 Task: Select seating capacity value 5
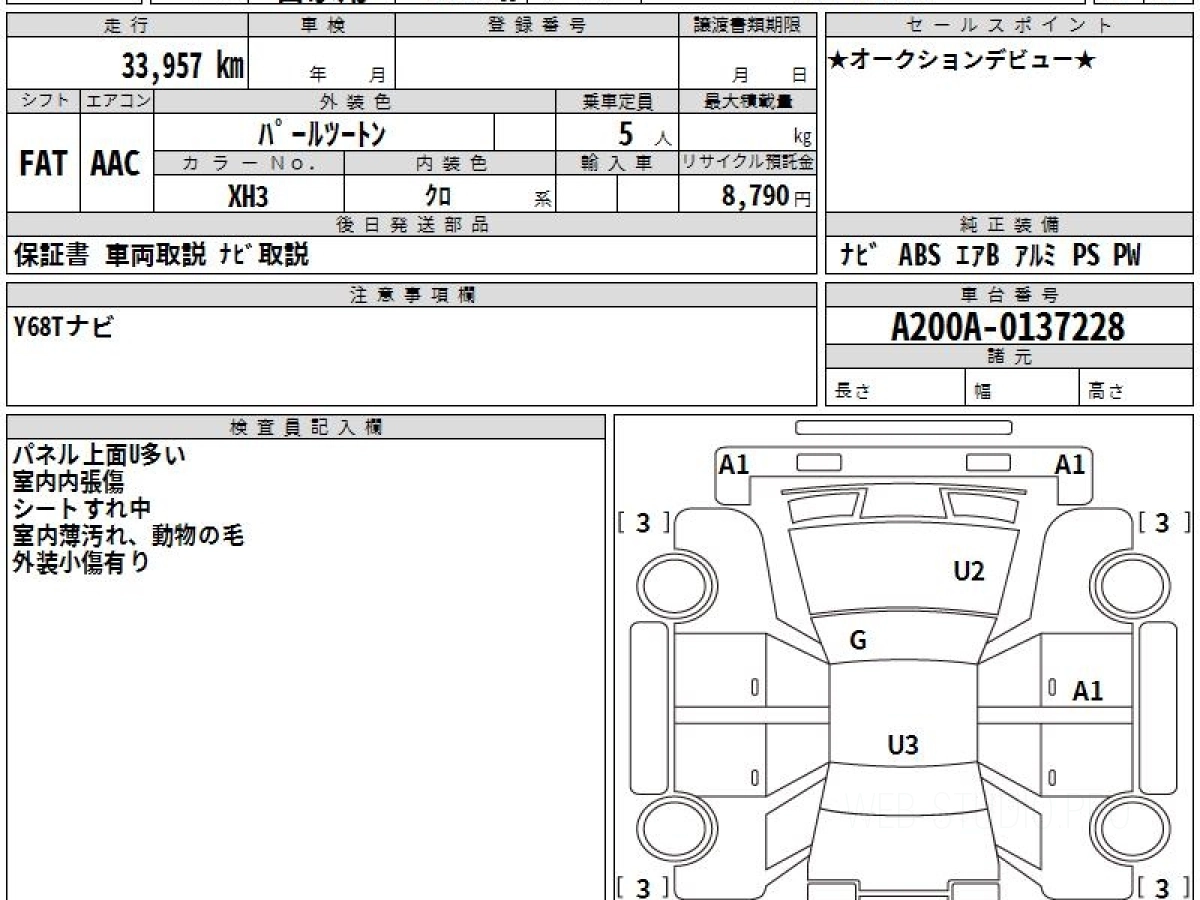point(626,133)
